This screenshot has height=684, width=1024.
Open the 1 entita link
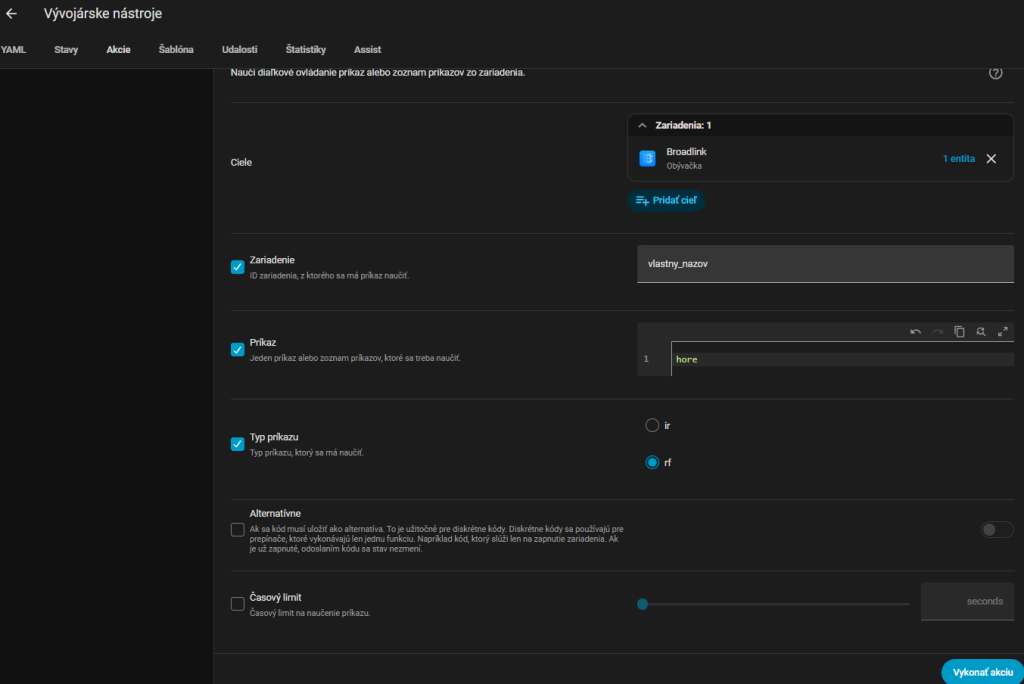[x=958, y=159]
